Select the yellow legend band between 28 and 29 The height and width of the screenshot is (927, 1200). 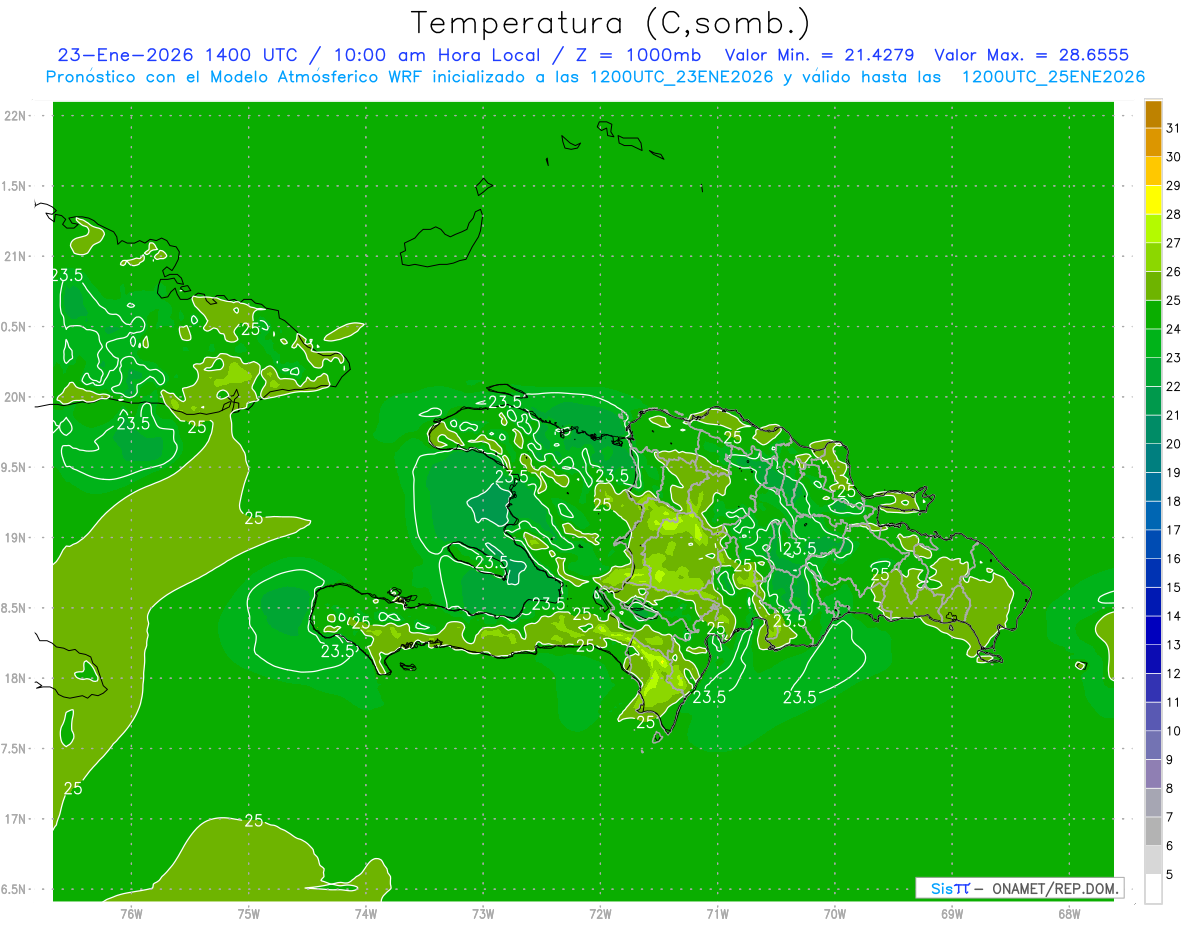coord(1153,200)
